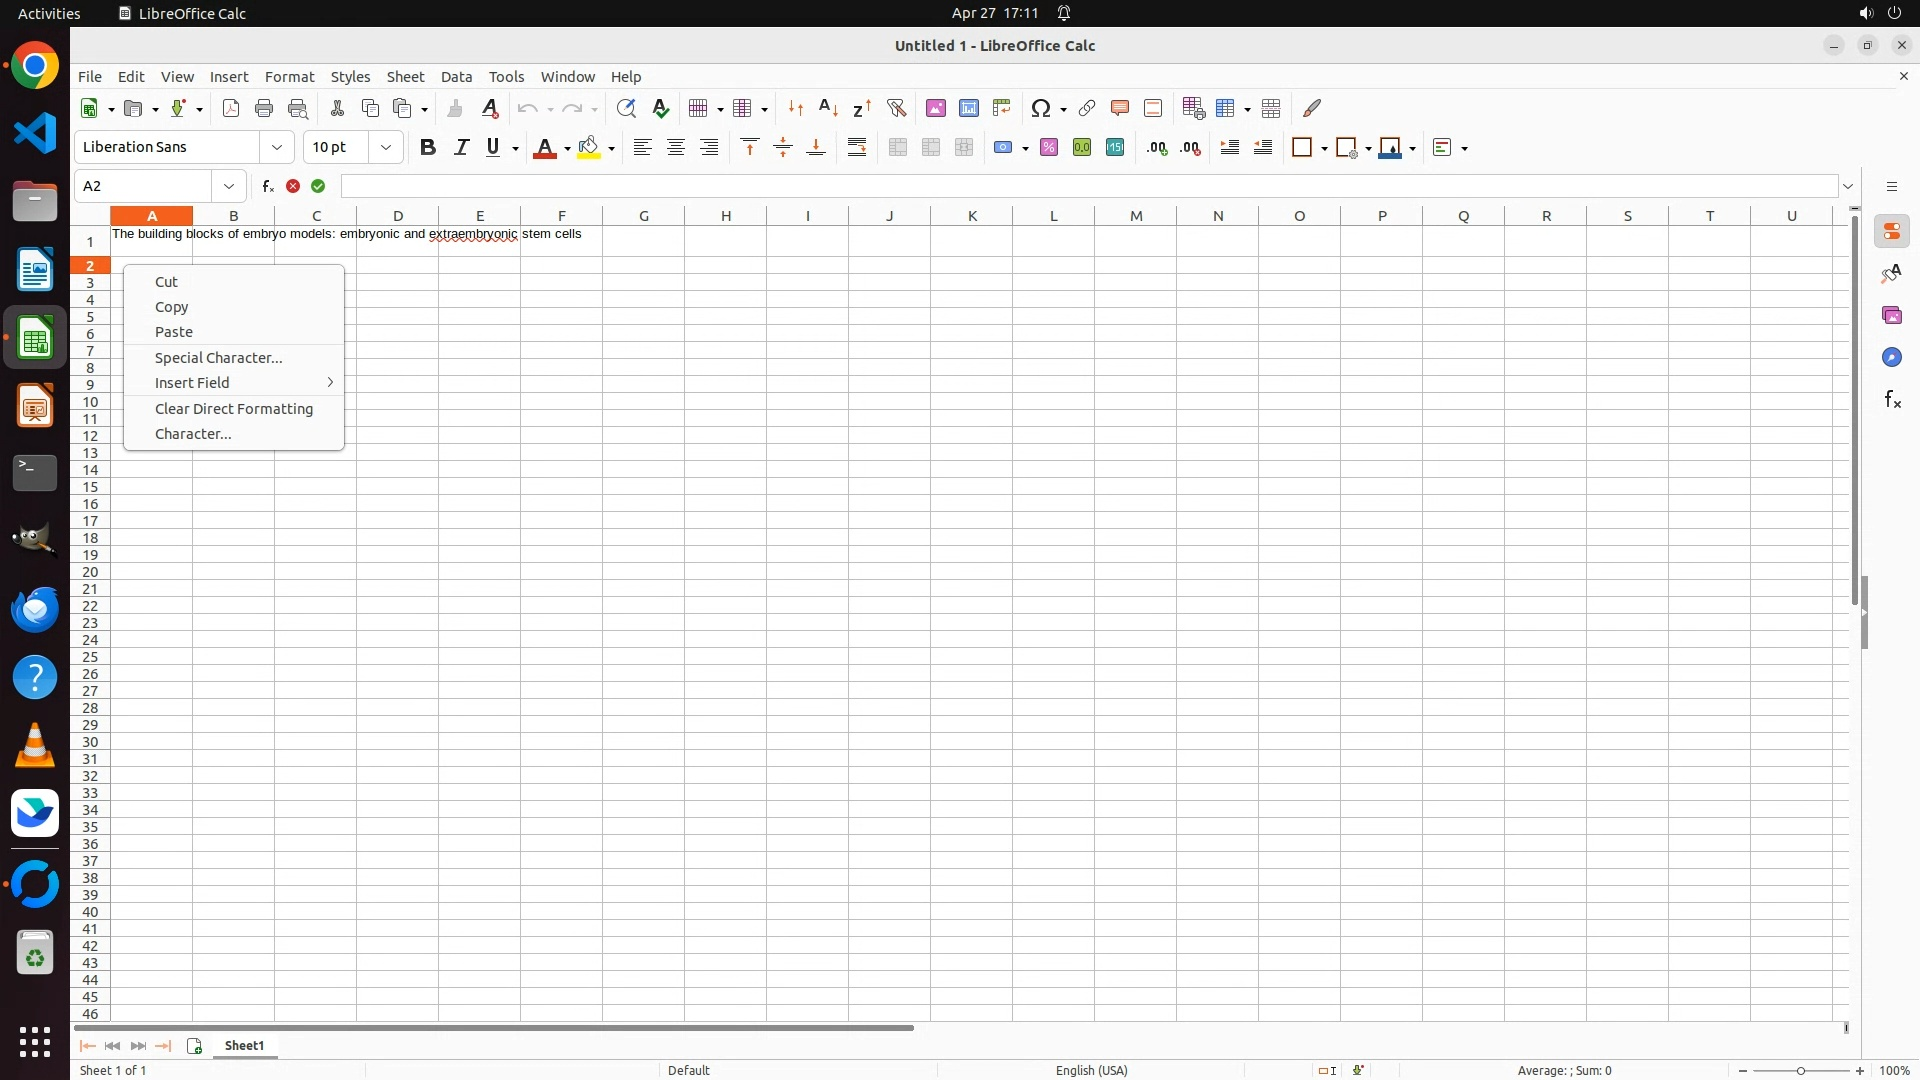The width and height of the screenshot is (1920, 1080).
Task: Toggle Italic formatting
Action: 461,147
